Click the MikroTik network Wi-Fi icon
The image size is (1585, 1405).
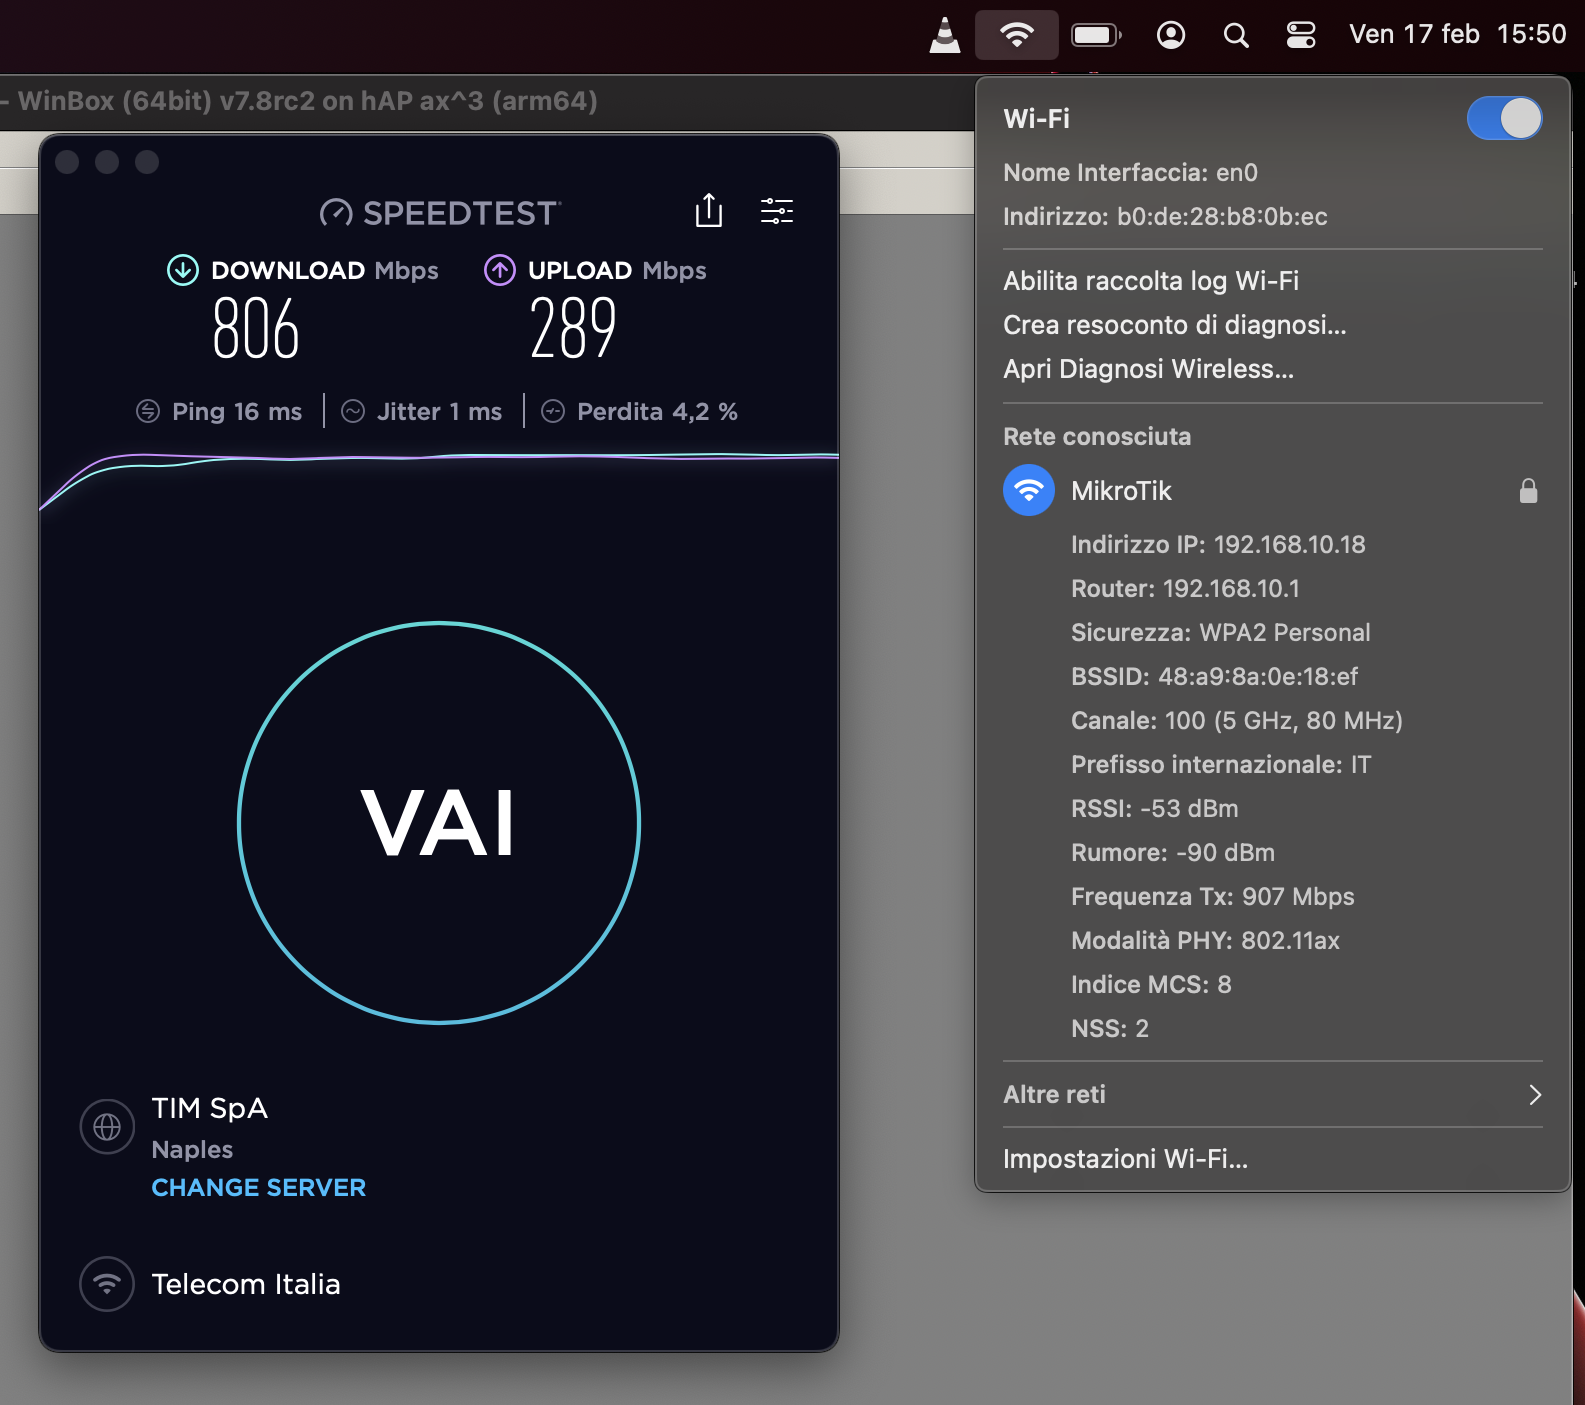click(x=1029, y=490)
